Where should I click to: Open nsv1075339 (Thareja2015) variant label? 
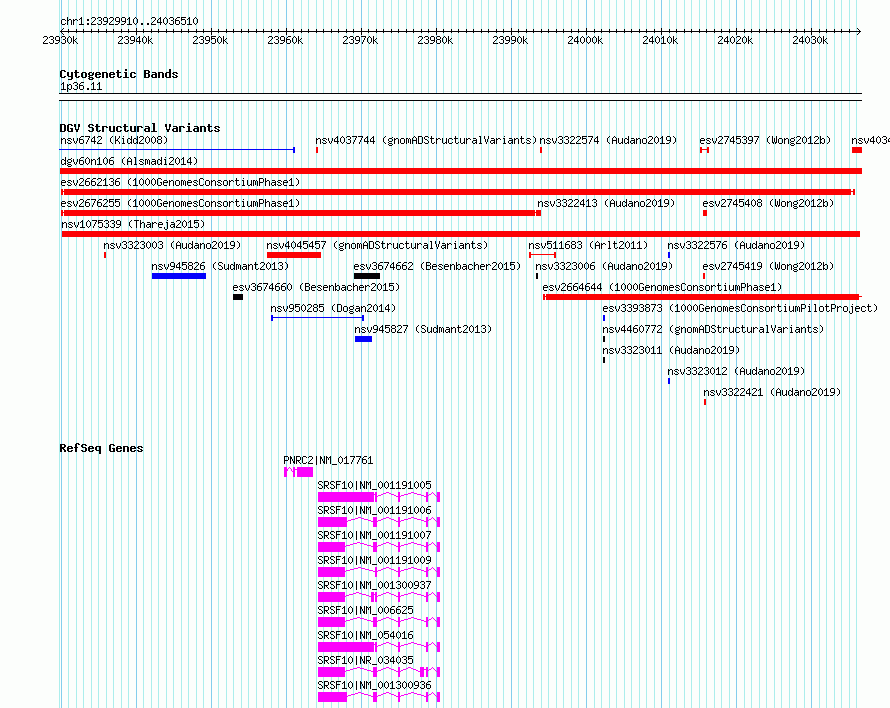[133, 224]
